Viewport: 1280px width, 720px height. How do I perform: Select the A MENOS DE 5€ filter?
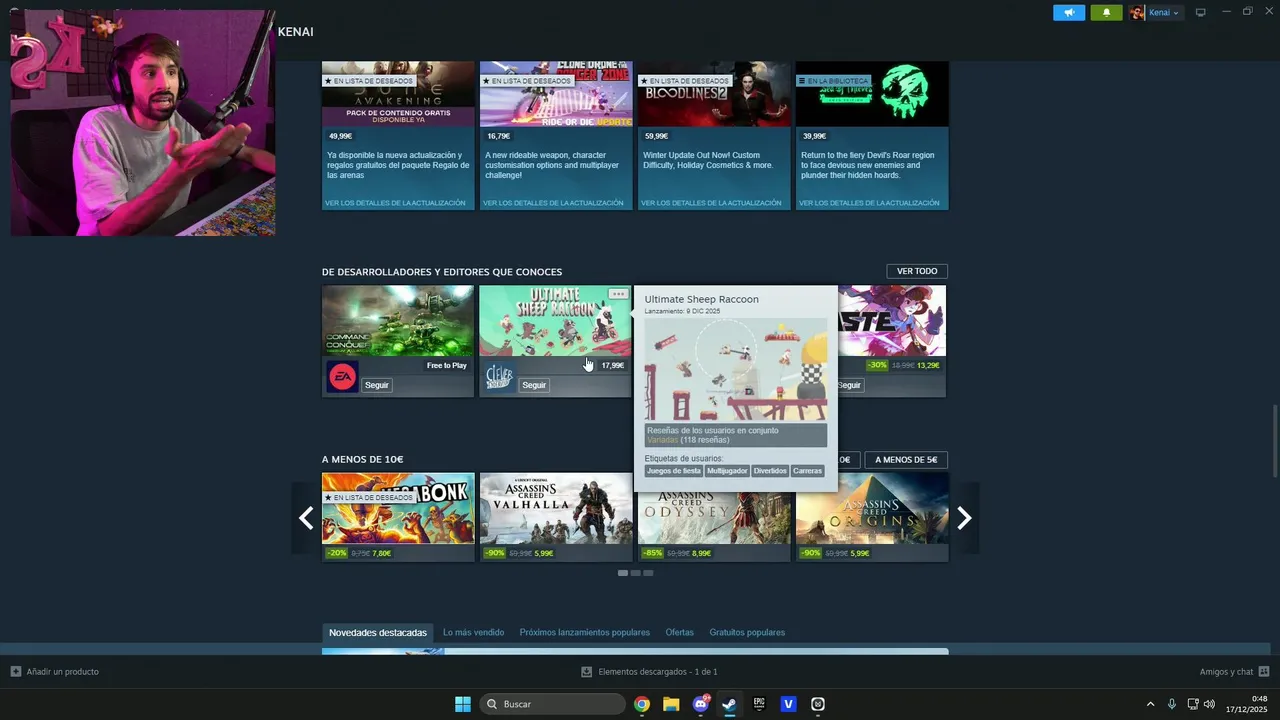click(x=906, y=460)
